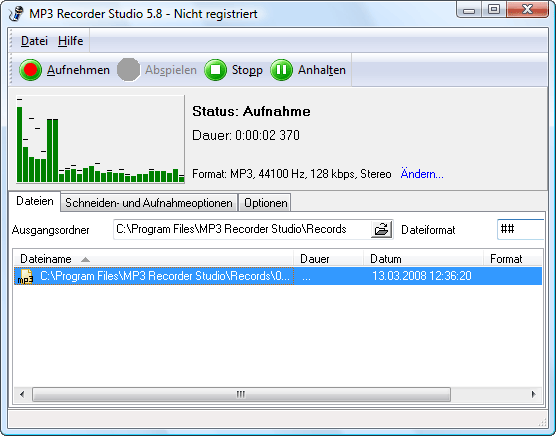This screenshot has height=436, width=556.
Task: Minimize the MP3 Recorder Studio window
Action: (x=469, y=10)
